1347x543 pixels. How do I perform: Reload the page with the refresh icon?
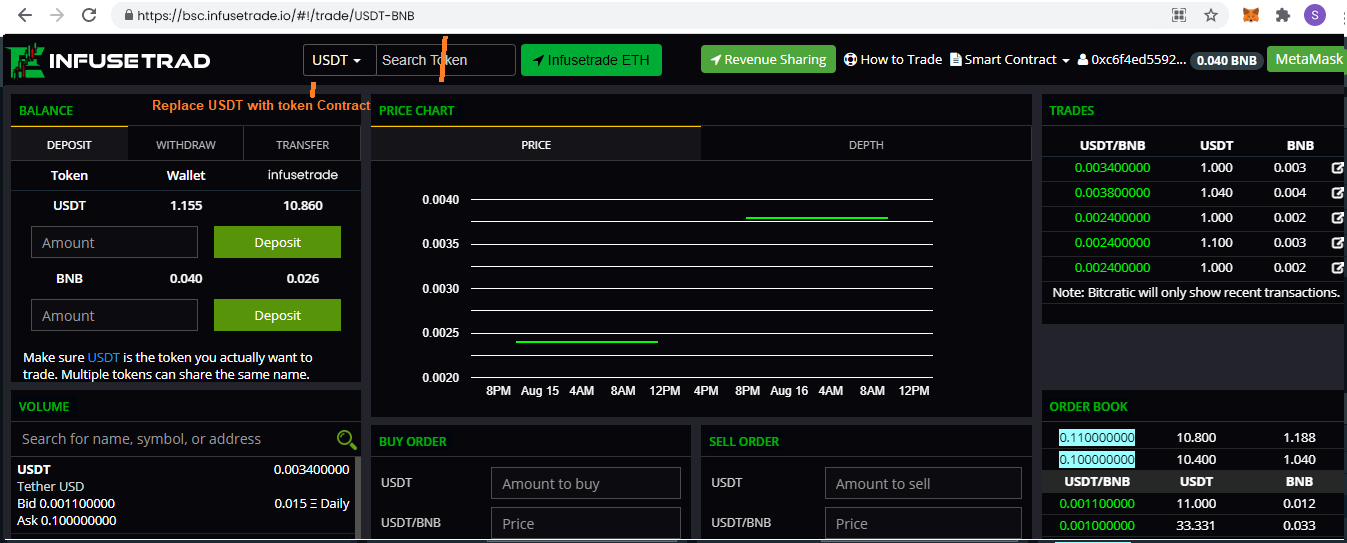tap(89, 16)
